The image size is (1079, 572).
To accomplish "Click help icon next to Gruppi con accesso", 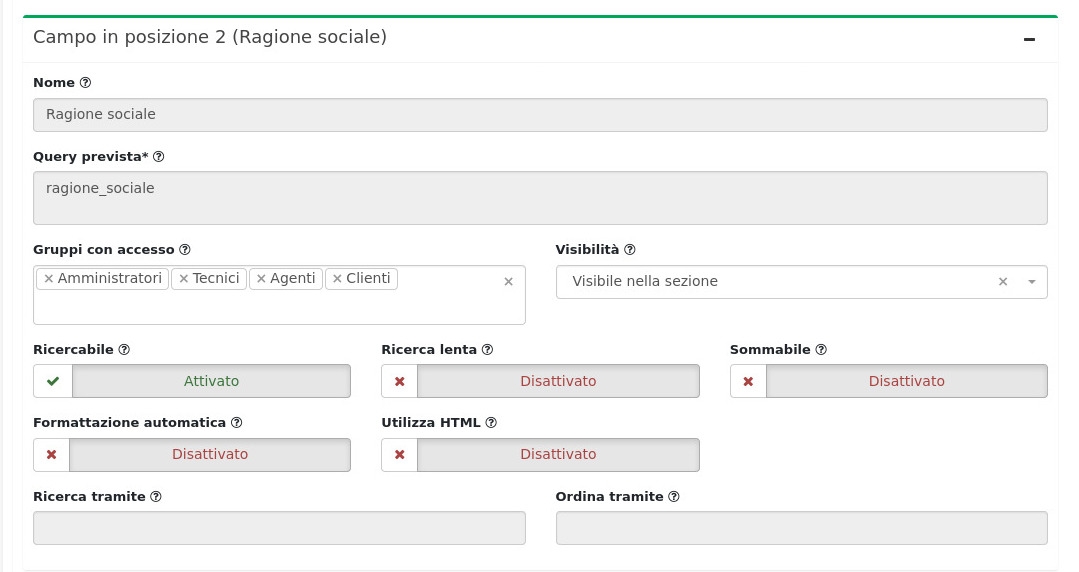I will [x=184, y=250].
